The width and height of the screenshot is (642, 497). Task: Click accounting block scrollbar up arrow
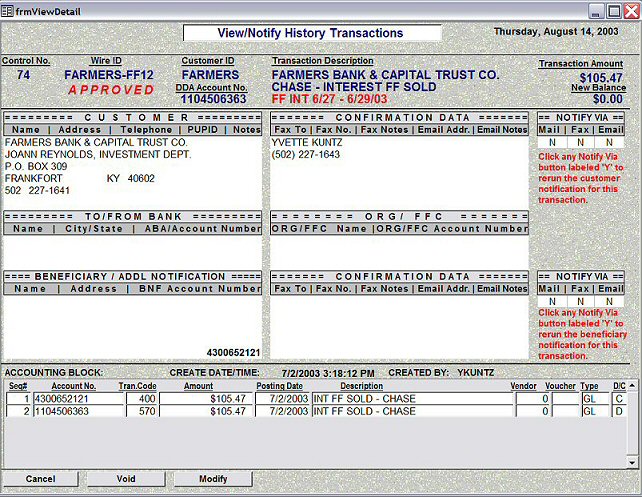[632, 386]
